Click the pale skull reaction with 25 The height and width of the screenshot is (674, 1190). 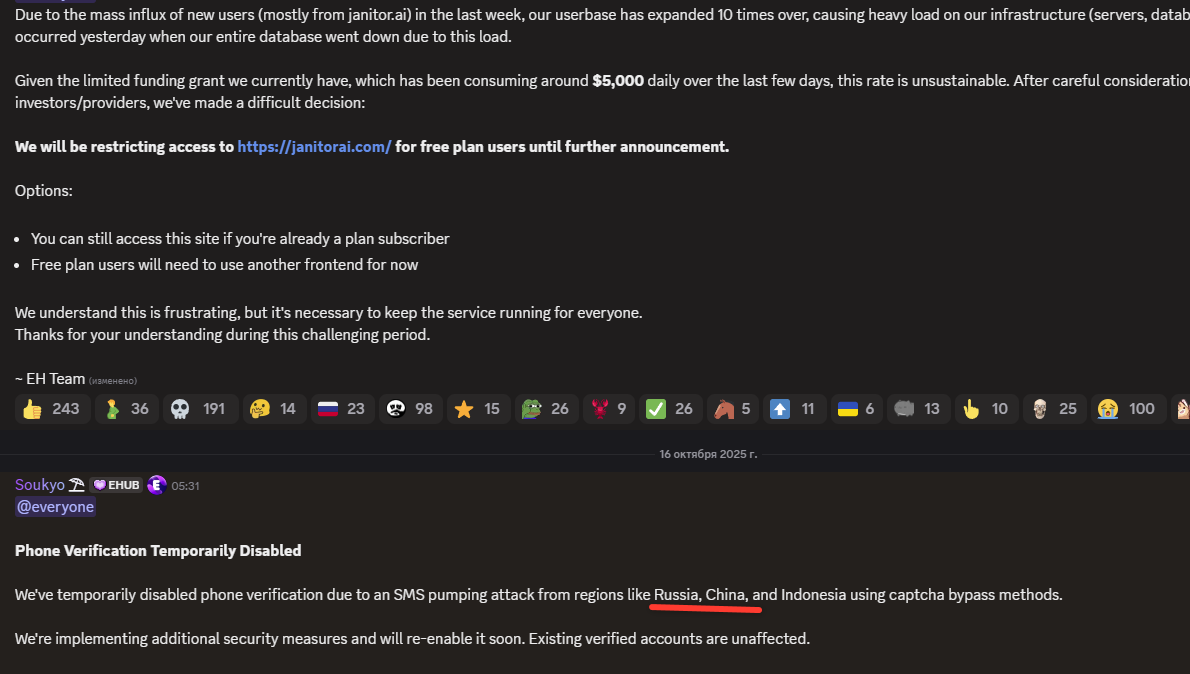[x=1055, y=409]
